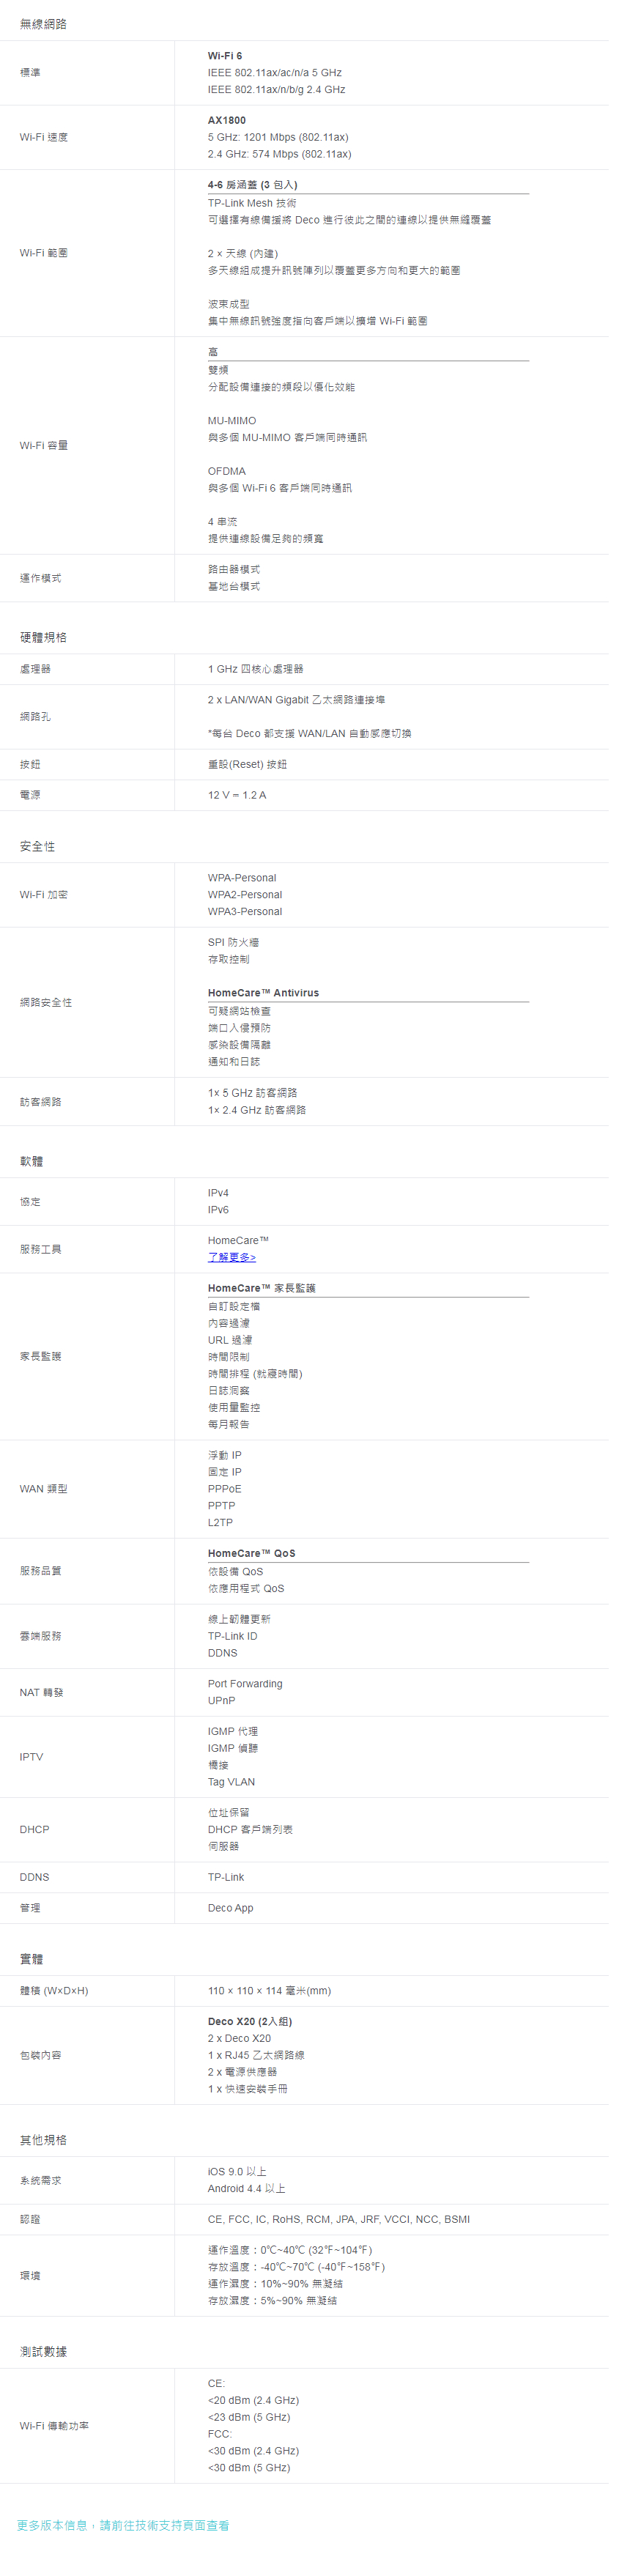
Task: Click the '測試數據' section heading
Action: [x=43, y=2351]
